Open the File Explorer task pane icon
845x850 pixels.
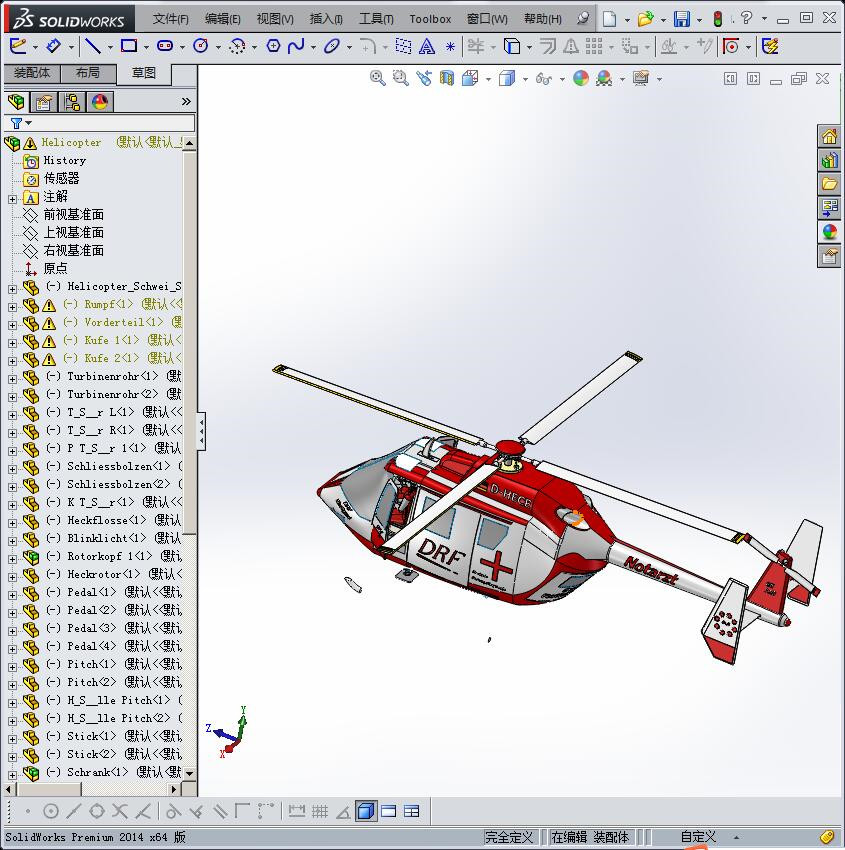coord(829,184)
